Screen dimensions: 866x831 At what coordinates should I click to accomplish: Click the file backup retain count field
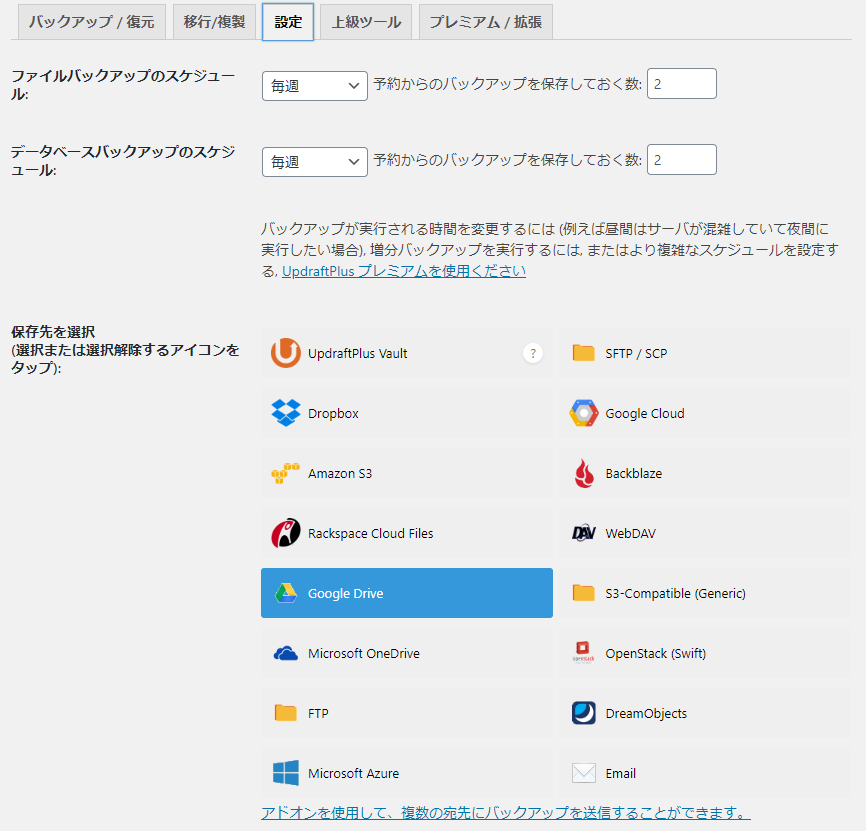tap(682, 83)
